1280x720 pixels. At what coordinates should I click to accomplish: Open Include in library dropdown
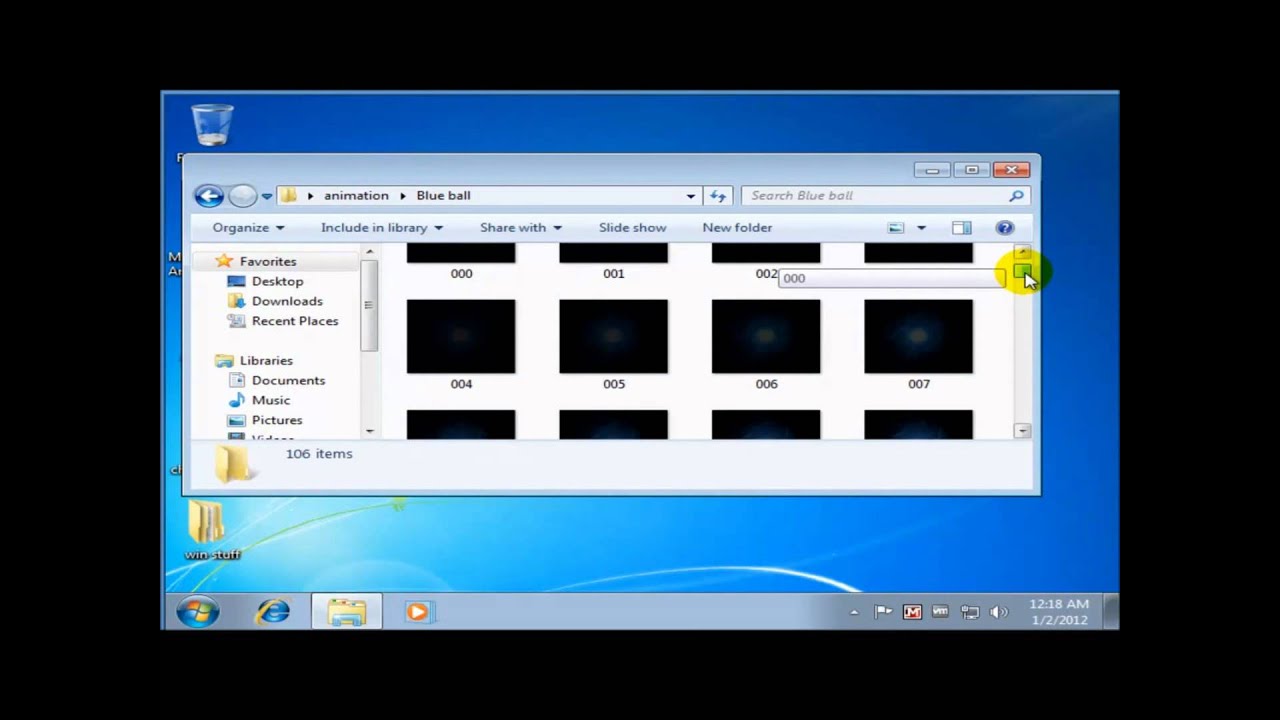[x=382, y=228]
